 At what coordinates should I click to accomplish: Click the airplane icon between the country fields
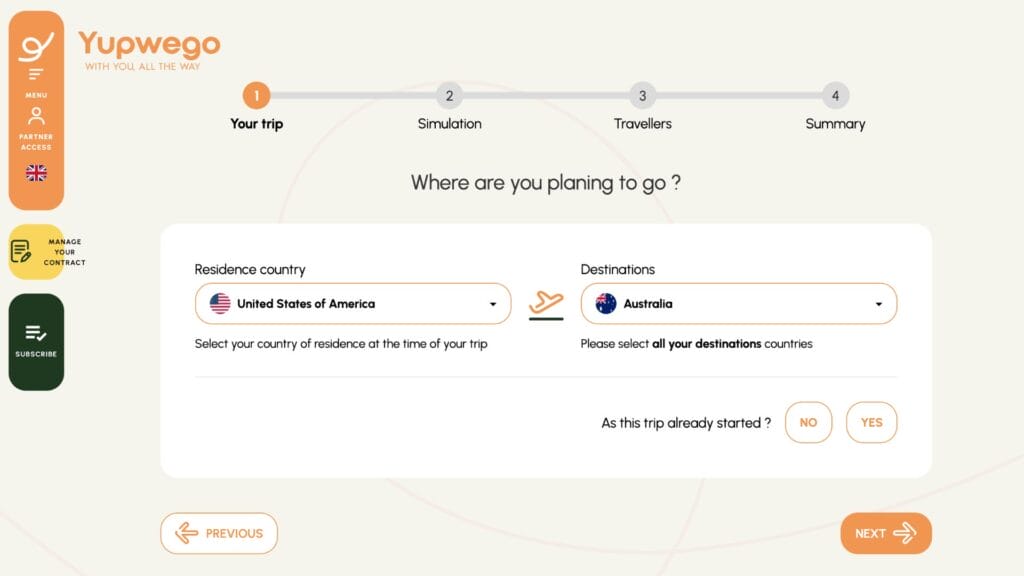546,302
